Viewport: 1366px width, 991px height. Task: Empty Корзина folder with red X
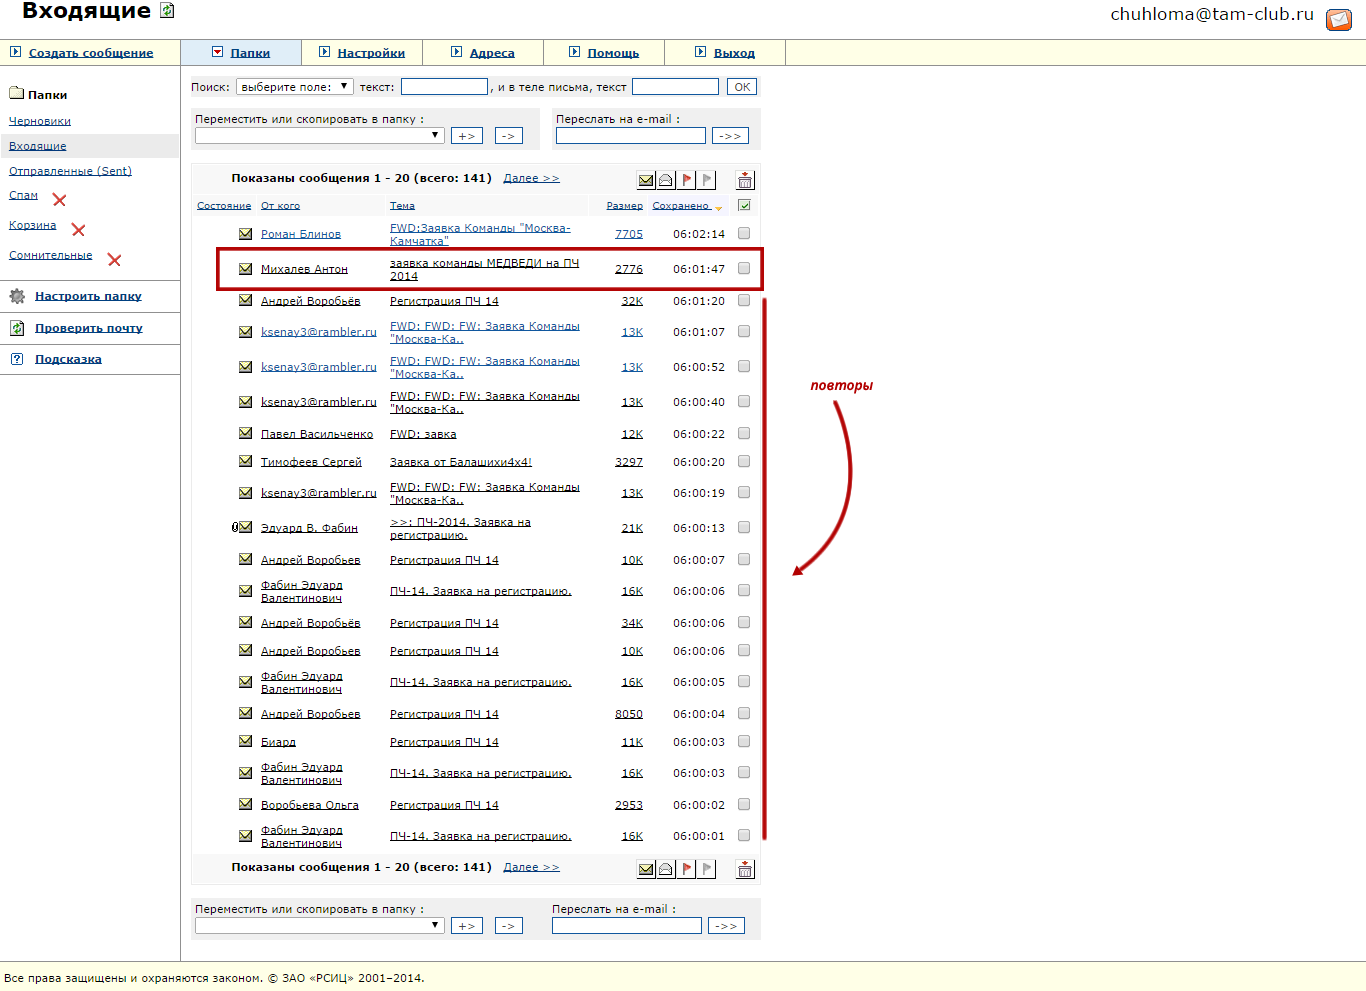78,230
